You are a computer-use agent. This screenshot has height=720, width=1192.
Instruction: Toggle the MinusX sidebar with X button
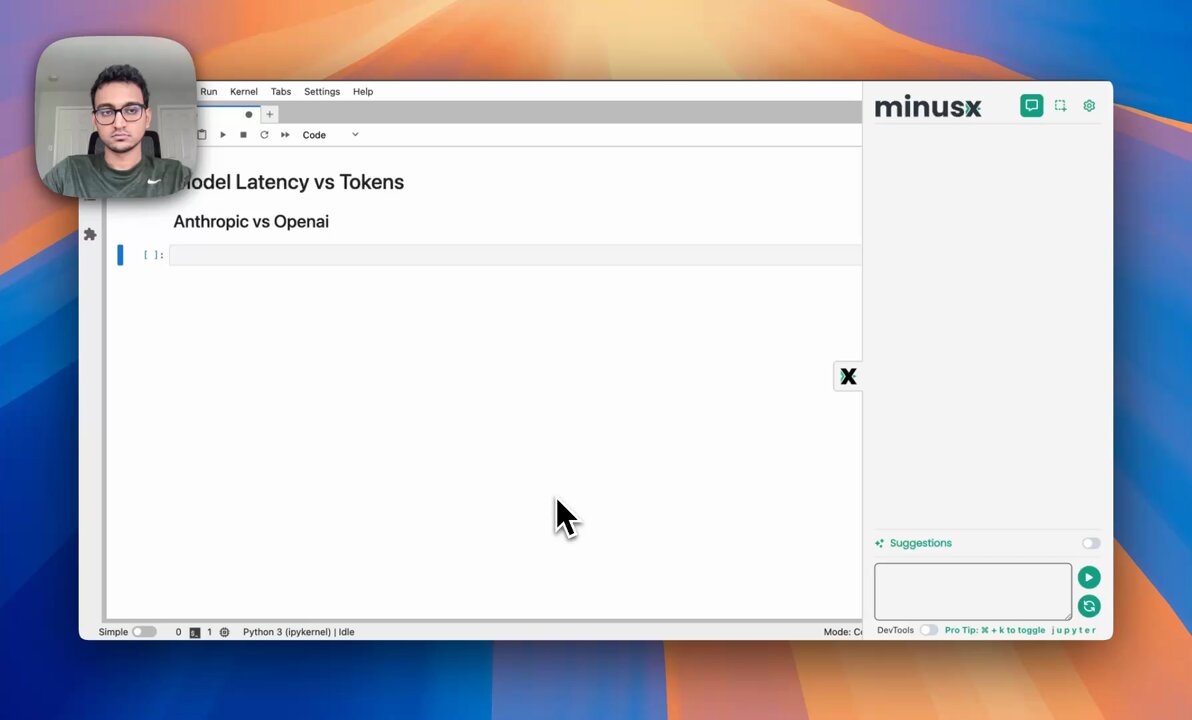(x=848, y=376)
